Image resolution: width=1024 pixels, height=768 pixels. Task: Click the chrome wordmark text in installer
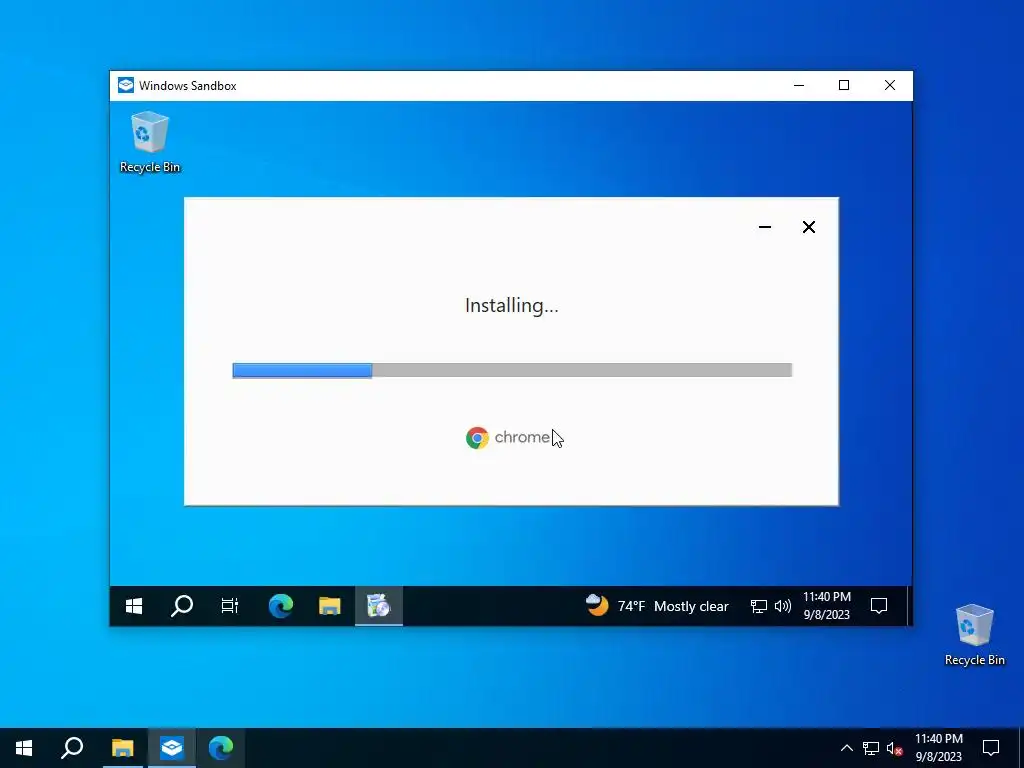point(522,437)
